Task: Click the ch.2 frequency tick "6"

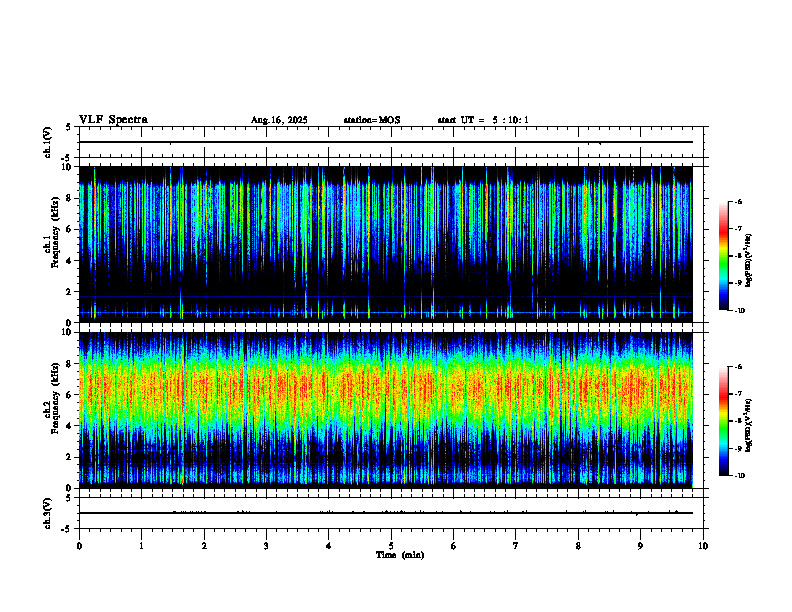Action: click(x=70, y=395)
